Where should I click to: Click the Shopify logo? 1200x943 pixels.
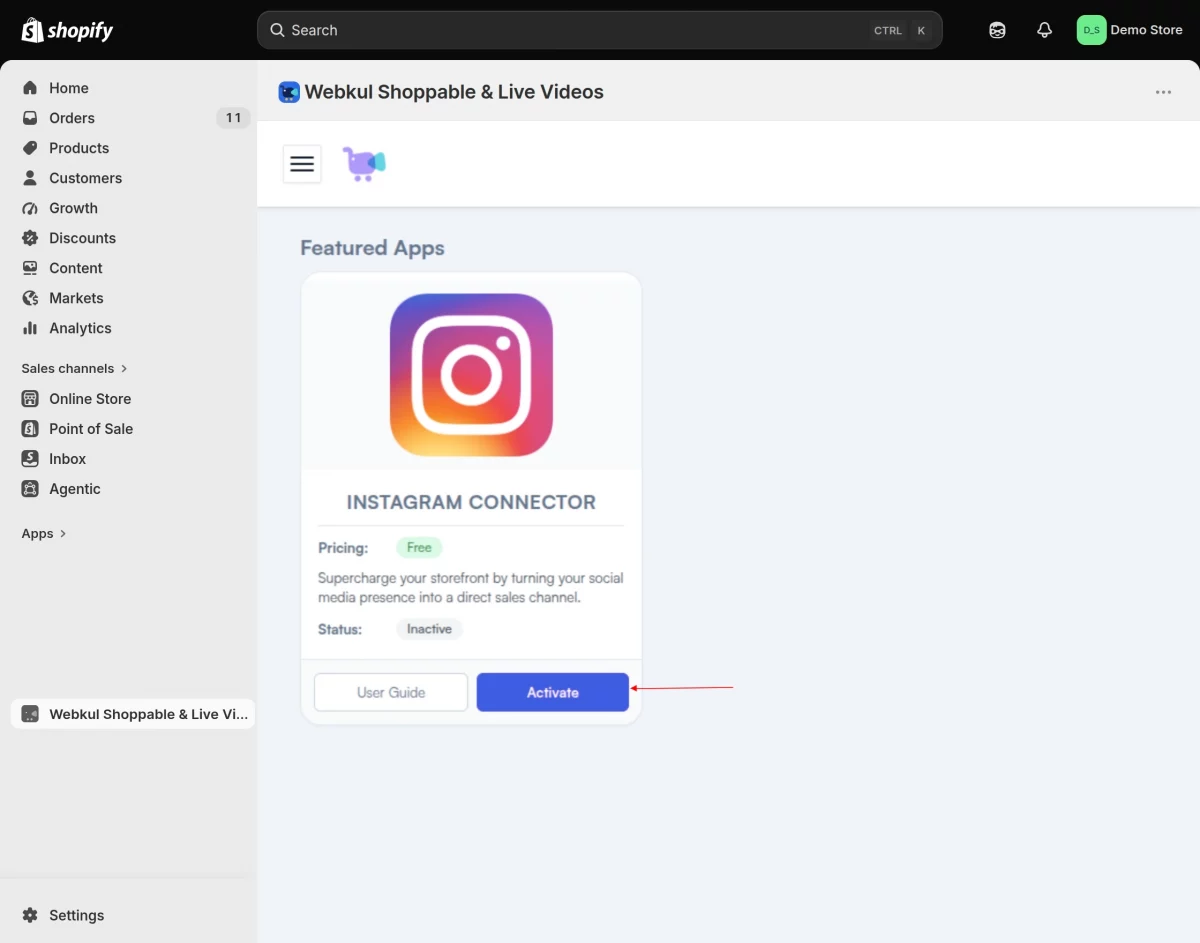coord(67,30)
